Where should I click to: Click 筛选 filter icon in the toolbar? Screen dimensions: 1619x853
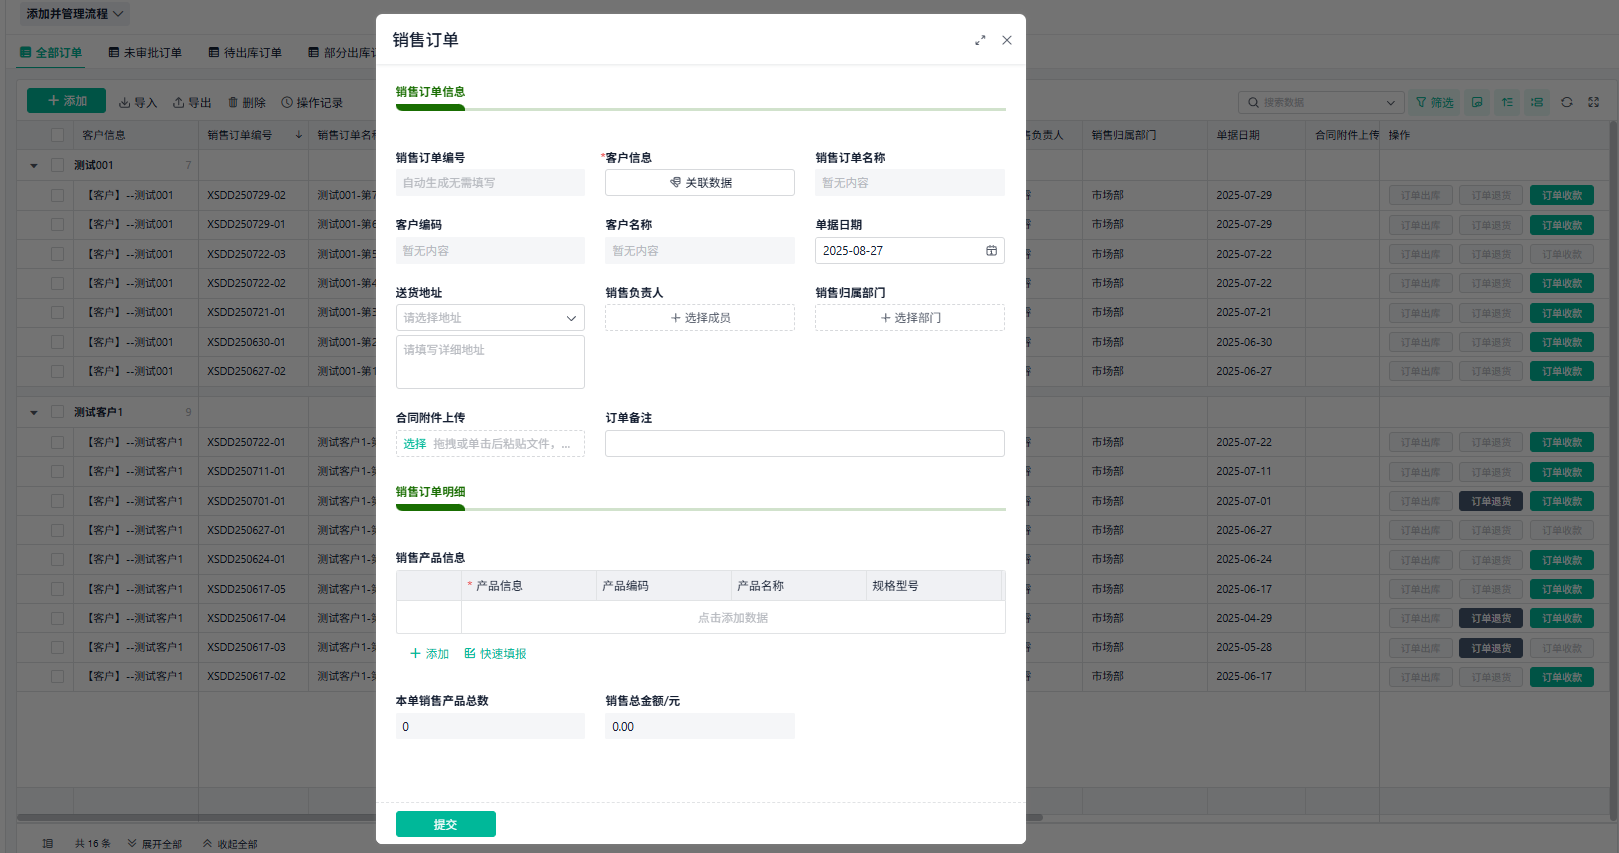pos(1421,102)
